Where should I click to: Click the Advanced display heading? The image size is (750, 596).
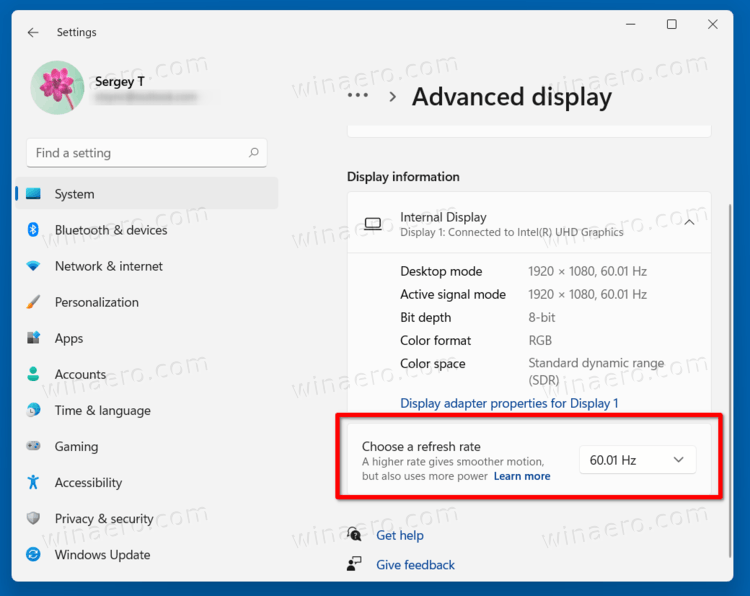[x=512, y=97]
